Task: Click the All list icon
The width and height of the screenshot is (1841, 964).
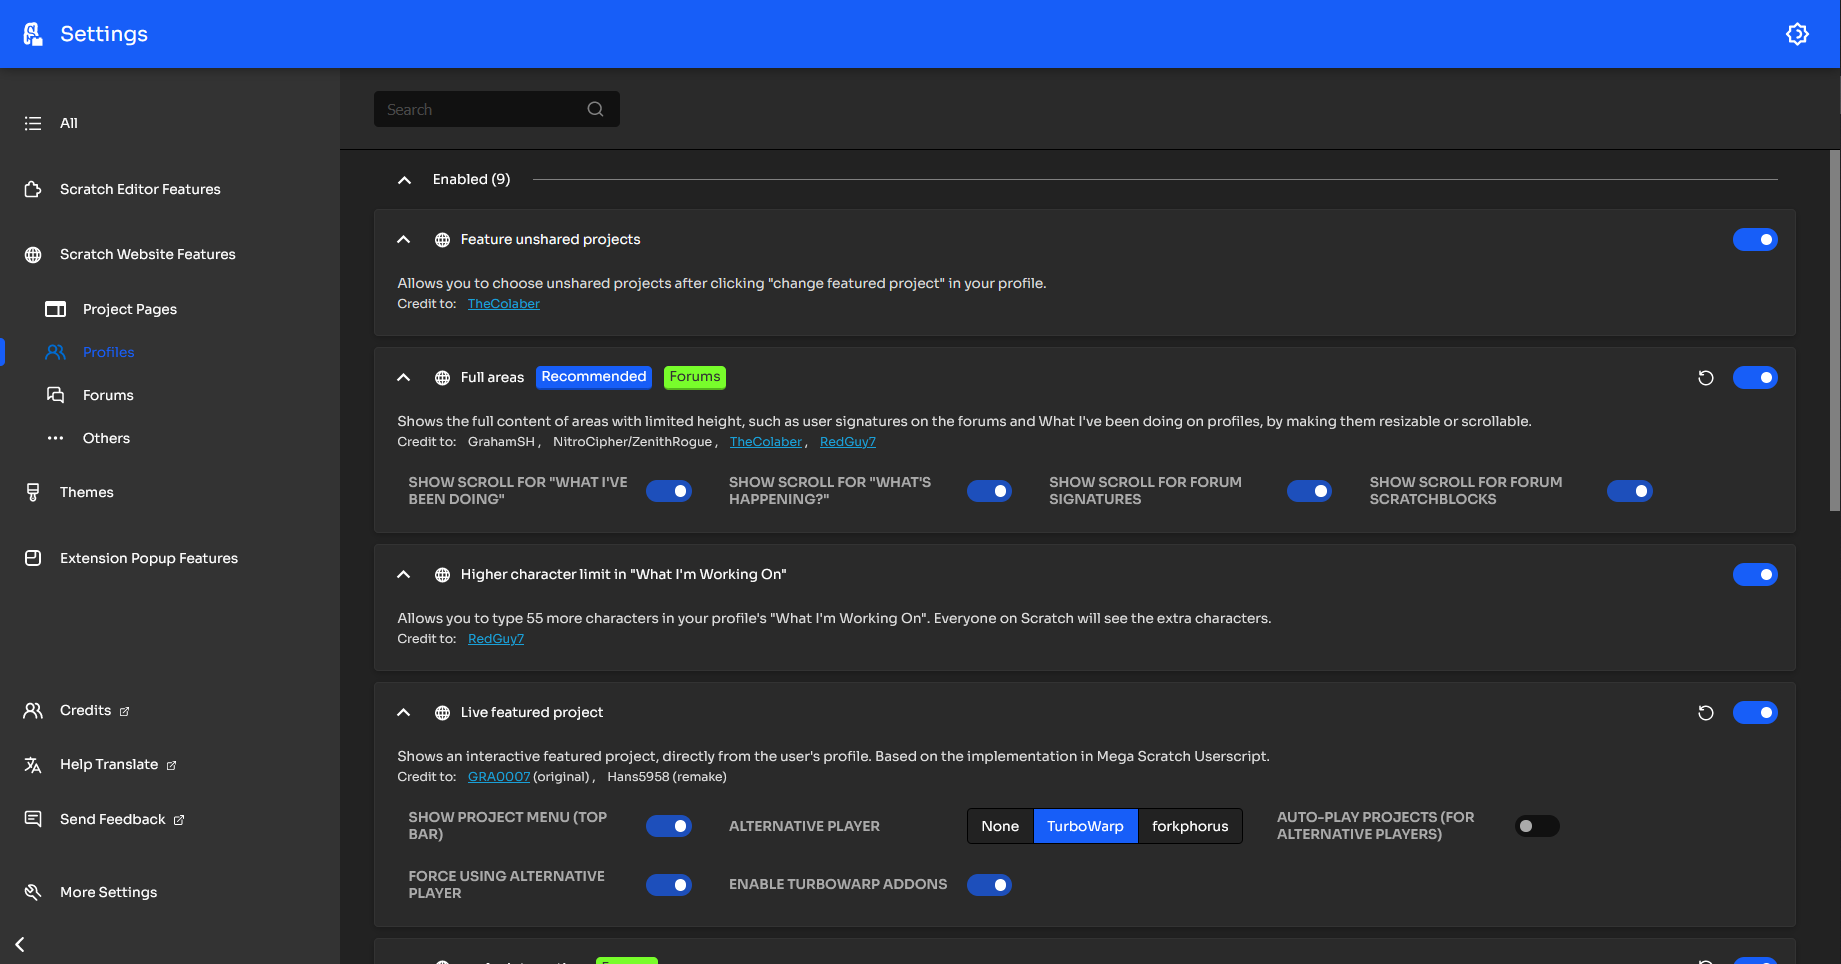Action: pyautogui.click(x=33, y=123)
